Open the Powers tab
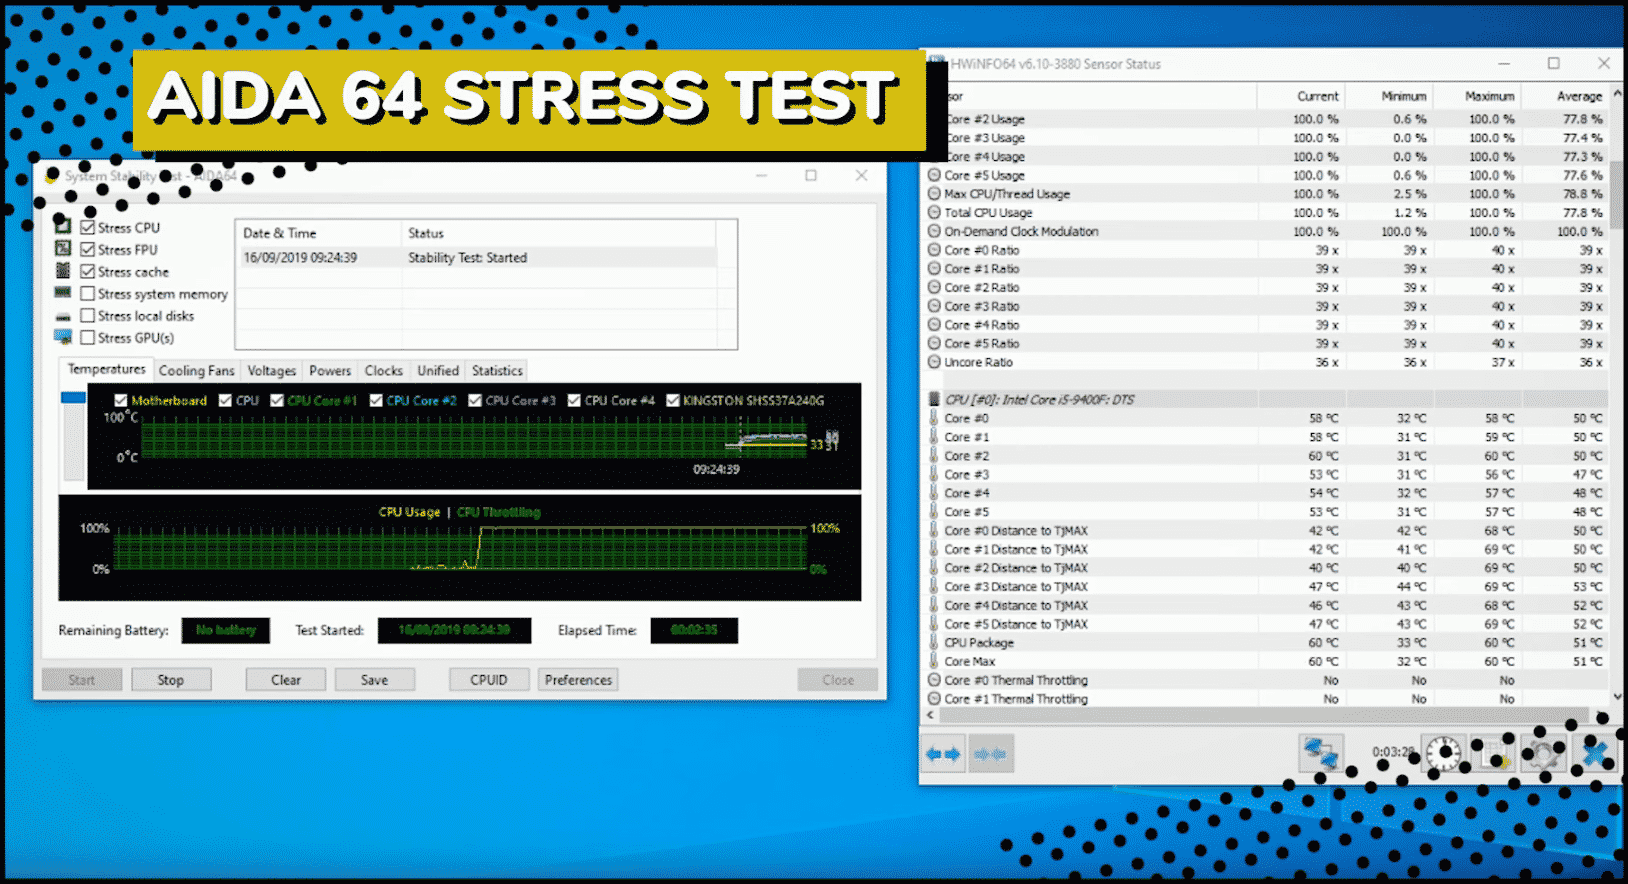The image size is (1628, 884). (330, 370)
